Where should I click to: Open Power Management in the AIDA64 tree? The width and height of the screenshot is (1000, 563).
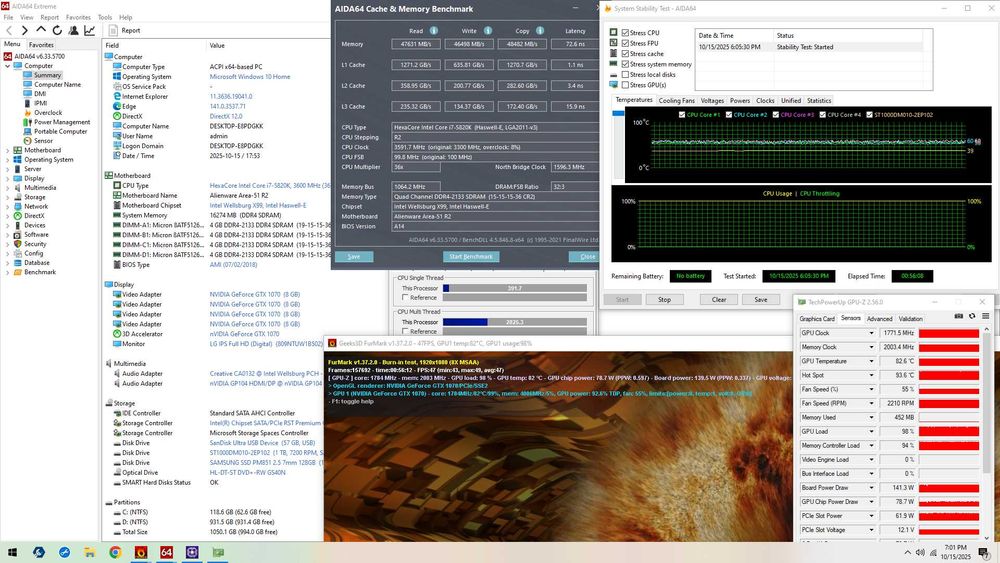(62, 122)
